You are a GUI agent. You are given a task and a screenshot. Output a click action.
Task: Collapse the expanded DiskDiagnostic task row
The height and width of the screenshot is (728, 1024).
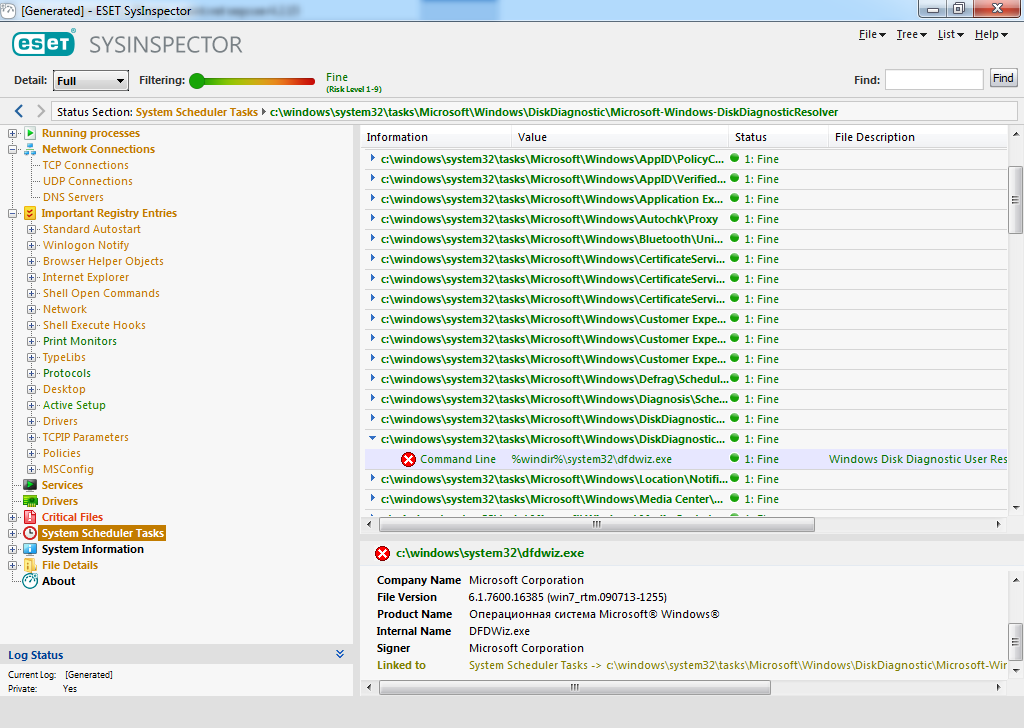point(372,439)
